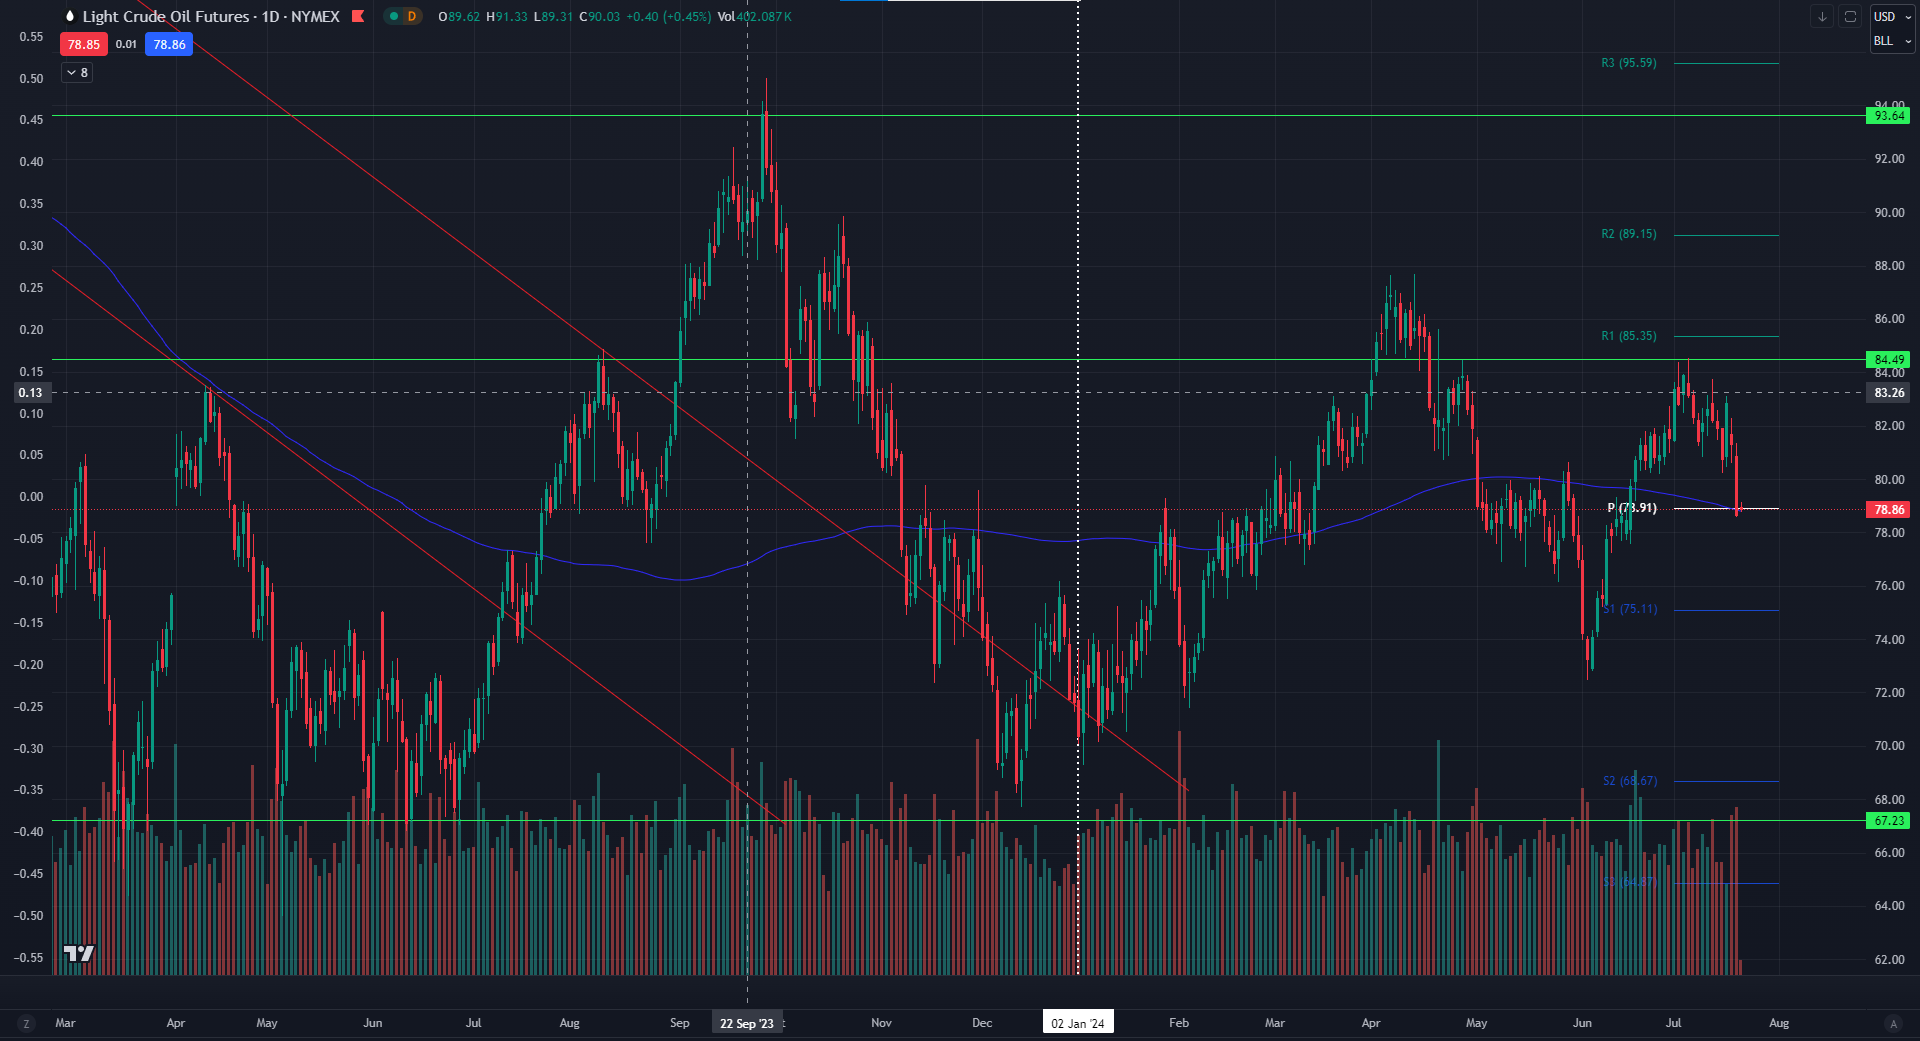Click the 22 Sep '23 date marker

[747, 1023]
